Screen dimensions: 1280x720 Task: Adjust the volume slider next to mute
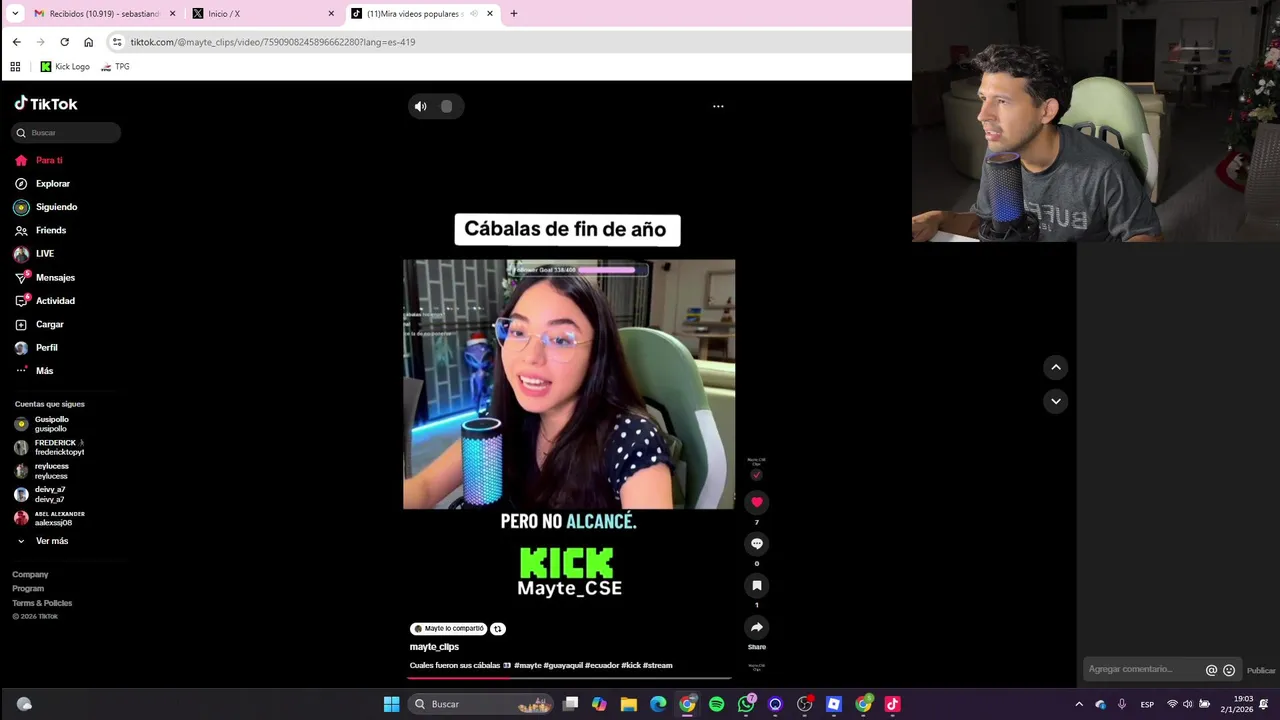click(x=447, y=106)
